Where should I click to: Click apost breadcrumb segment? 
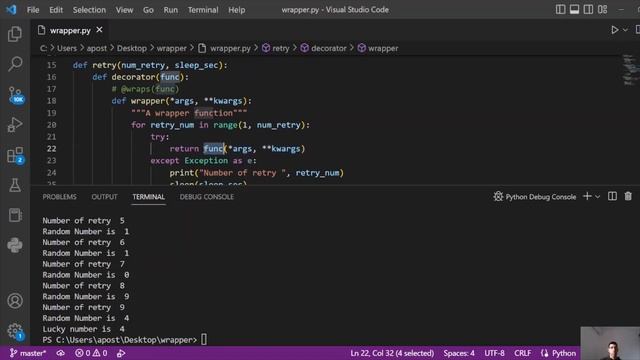coord(97,48)
